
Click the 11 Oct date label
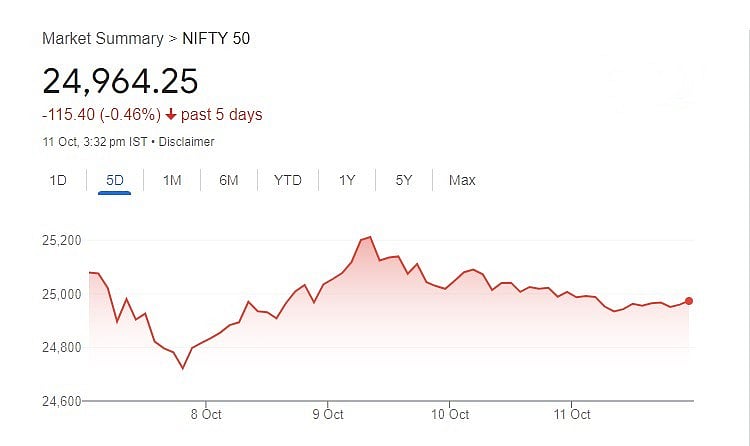[x=572, y=414]
